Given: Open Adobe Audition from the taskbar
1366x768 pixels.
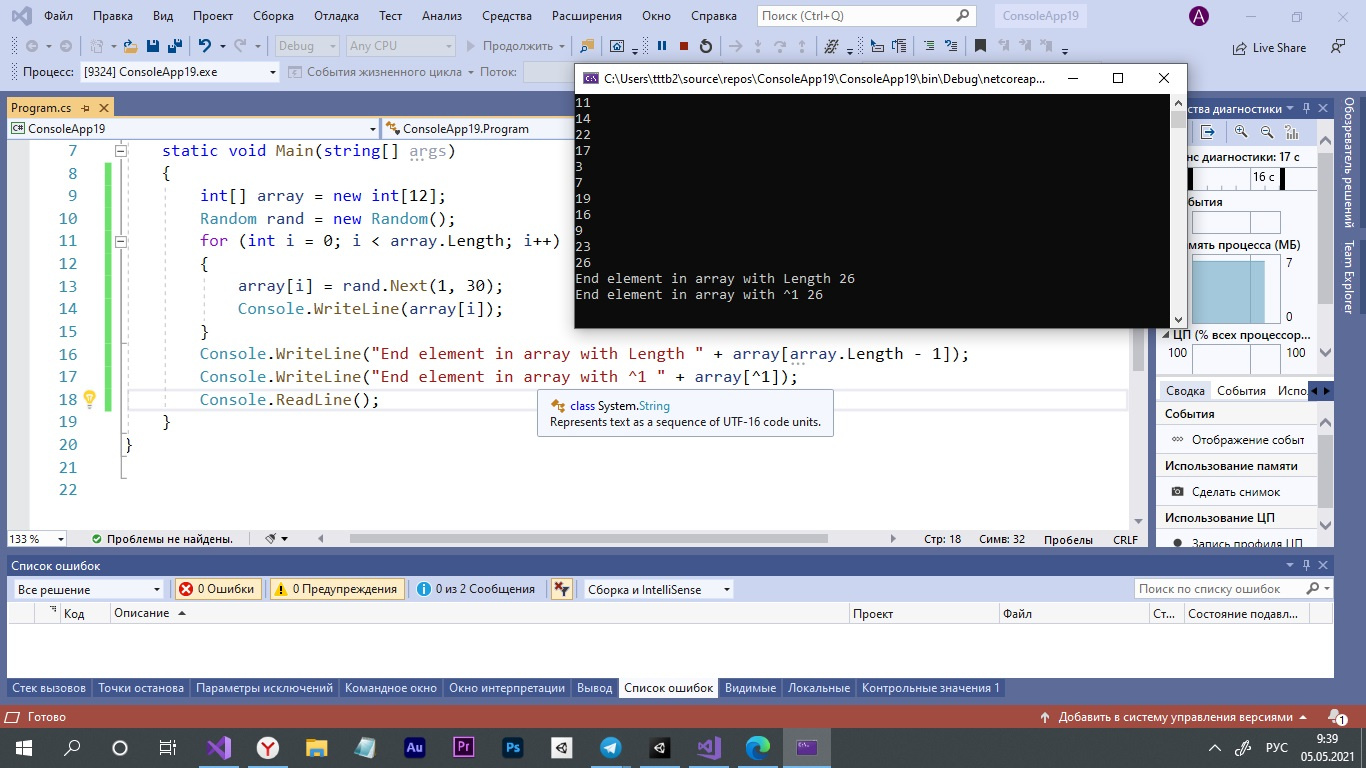Looking at the screenshot, I should point(415,747).
